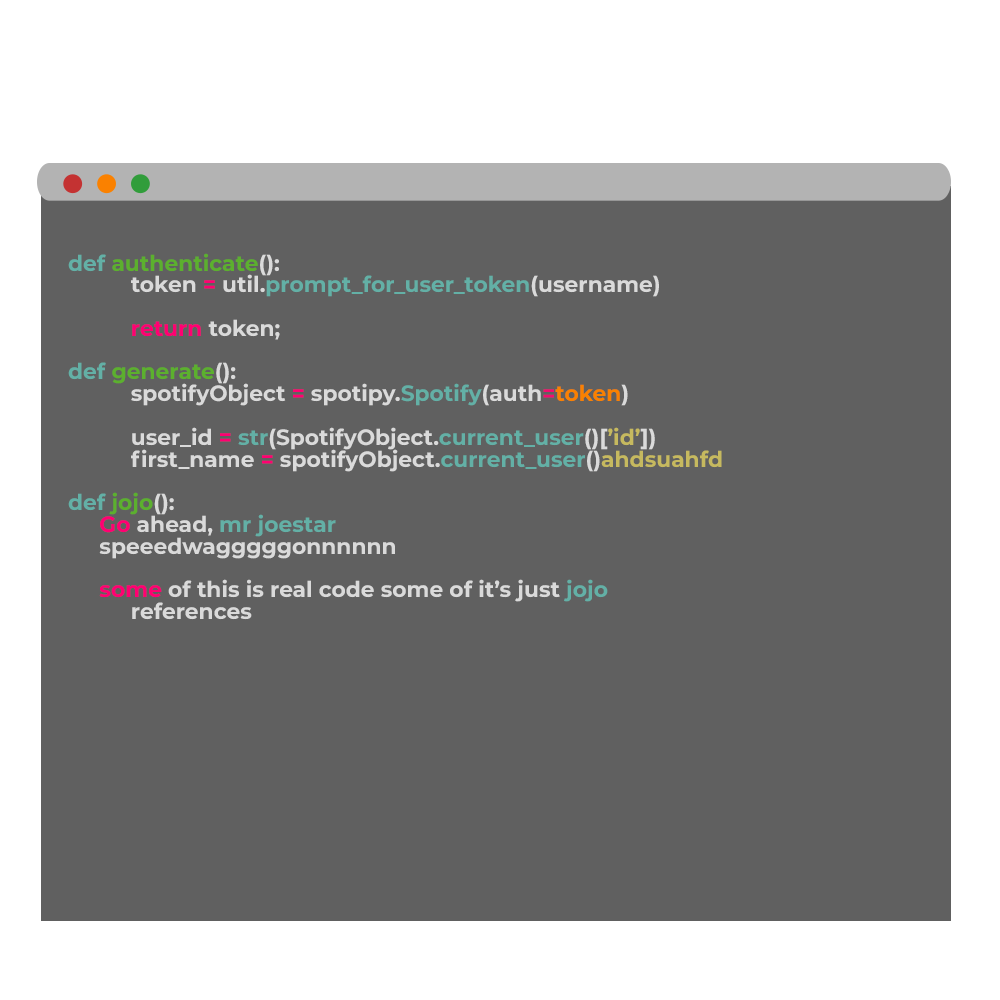Click the 'def jojo():' line
Viewport: 1000px width, 1000px height.
pos(121,503)
